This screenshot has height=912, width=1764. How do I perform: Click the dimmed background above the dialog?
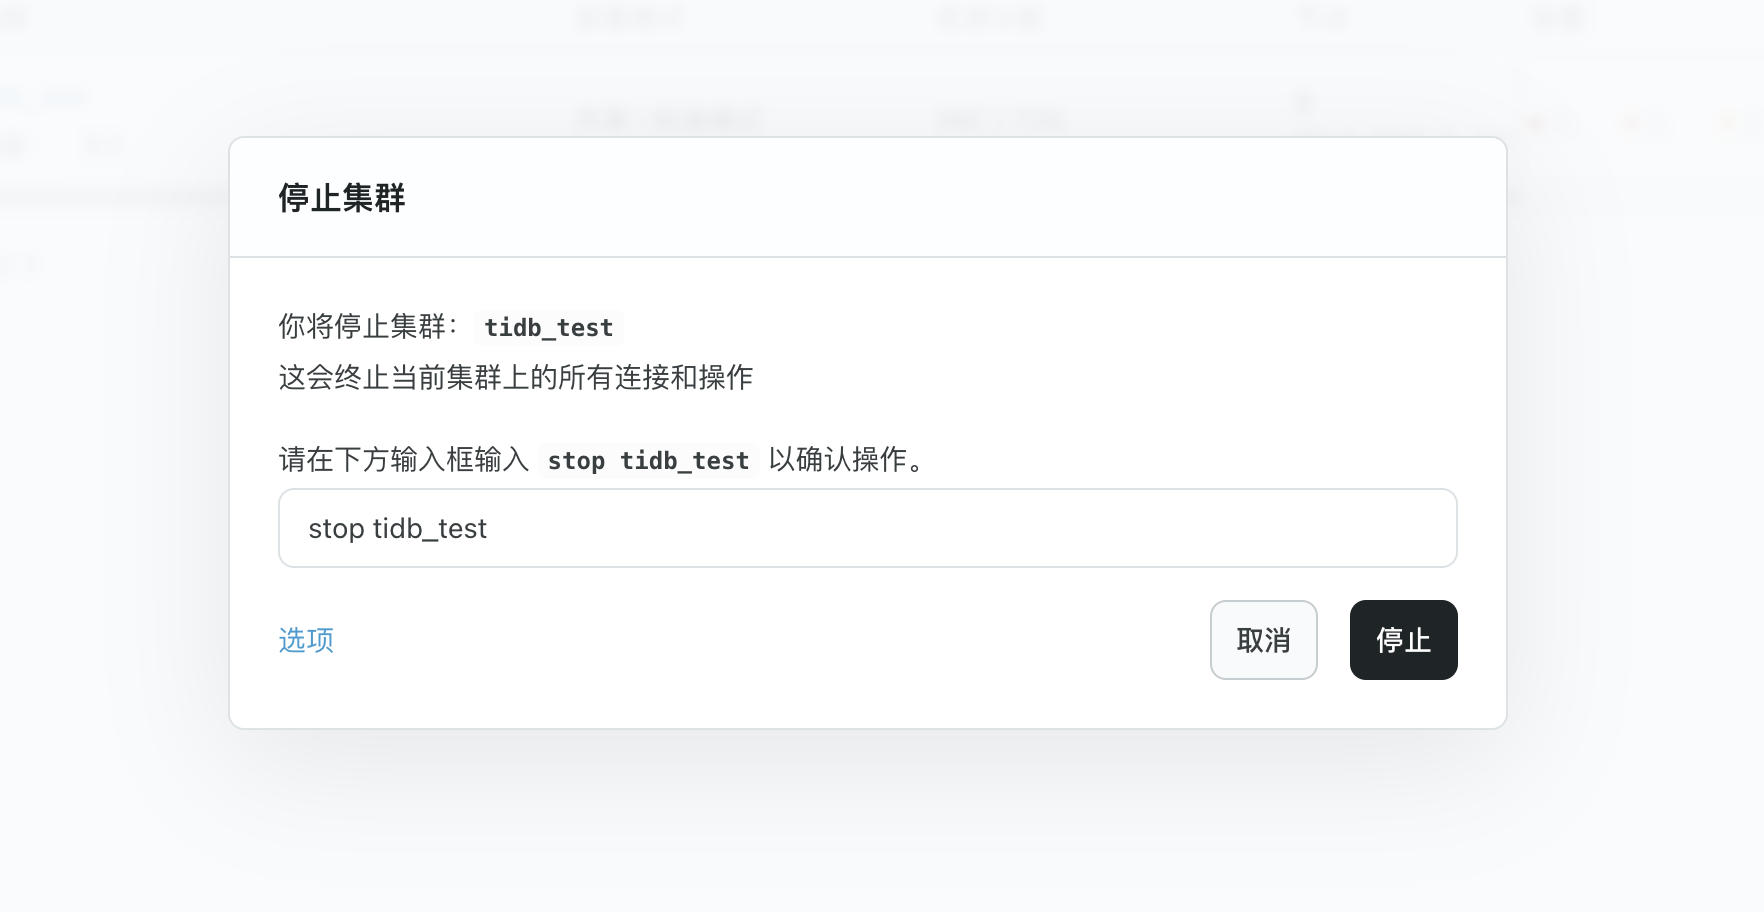coord(868,60)
